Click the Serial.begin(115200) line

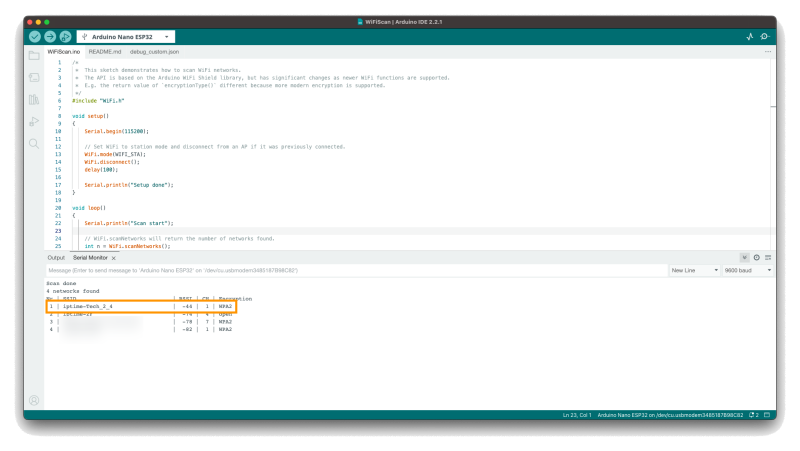tap(116, 132)
